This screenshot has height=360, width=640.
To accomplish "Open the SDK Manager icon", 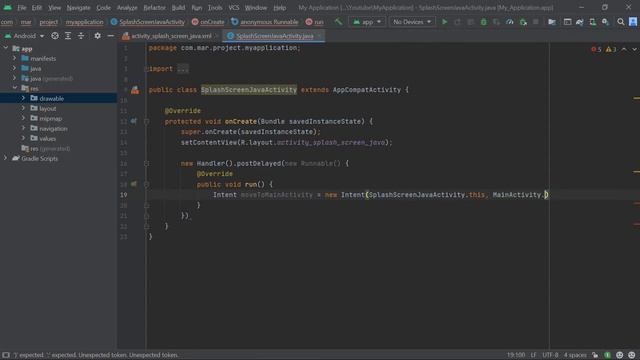I will (605, 22).
